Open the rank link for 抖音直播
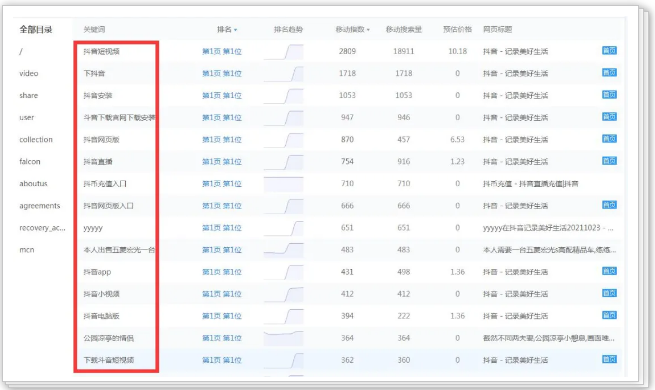 222,162
